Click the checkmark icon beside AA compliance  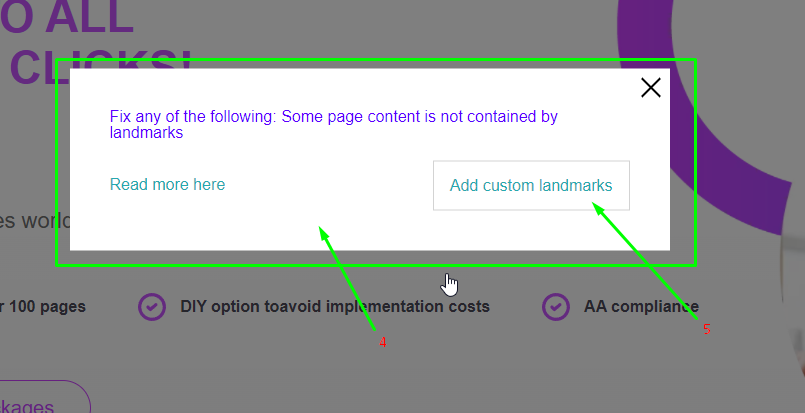click(556, 307)
